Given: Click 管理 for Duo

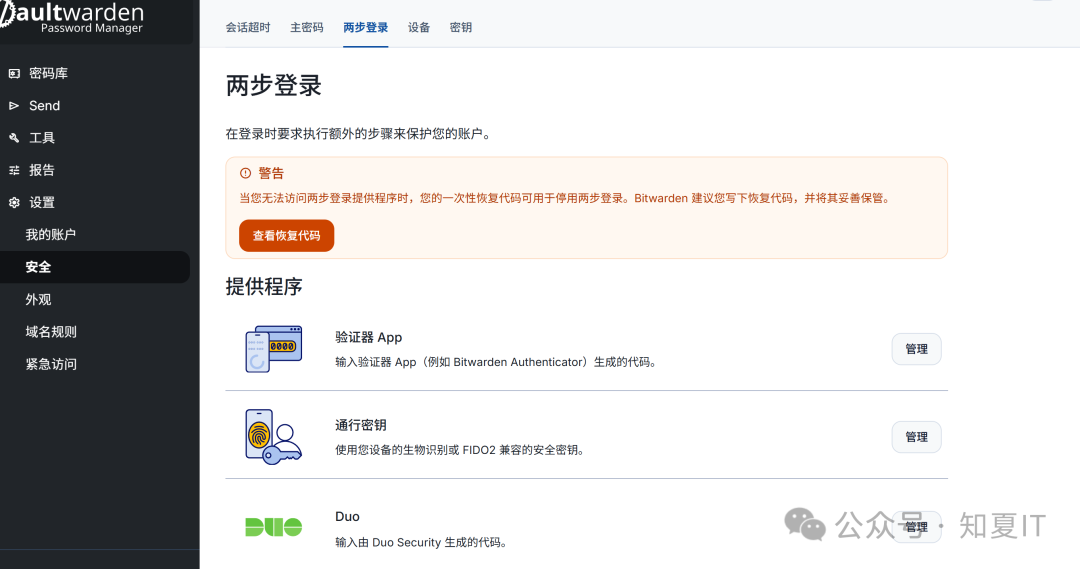Looking at the screenshot, I should [916, 527].
